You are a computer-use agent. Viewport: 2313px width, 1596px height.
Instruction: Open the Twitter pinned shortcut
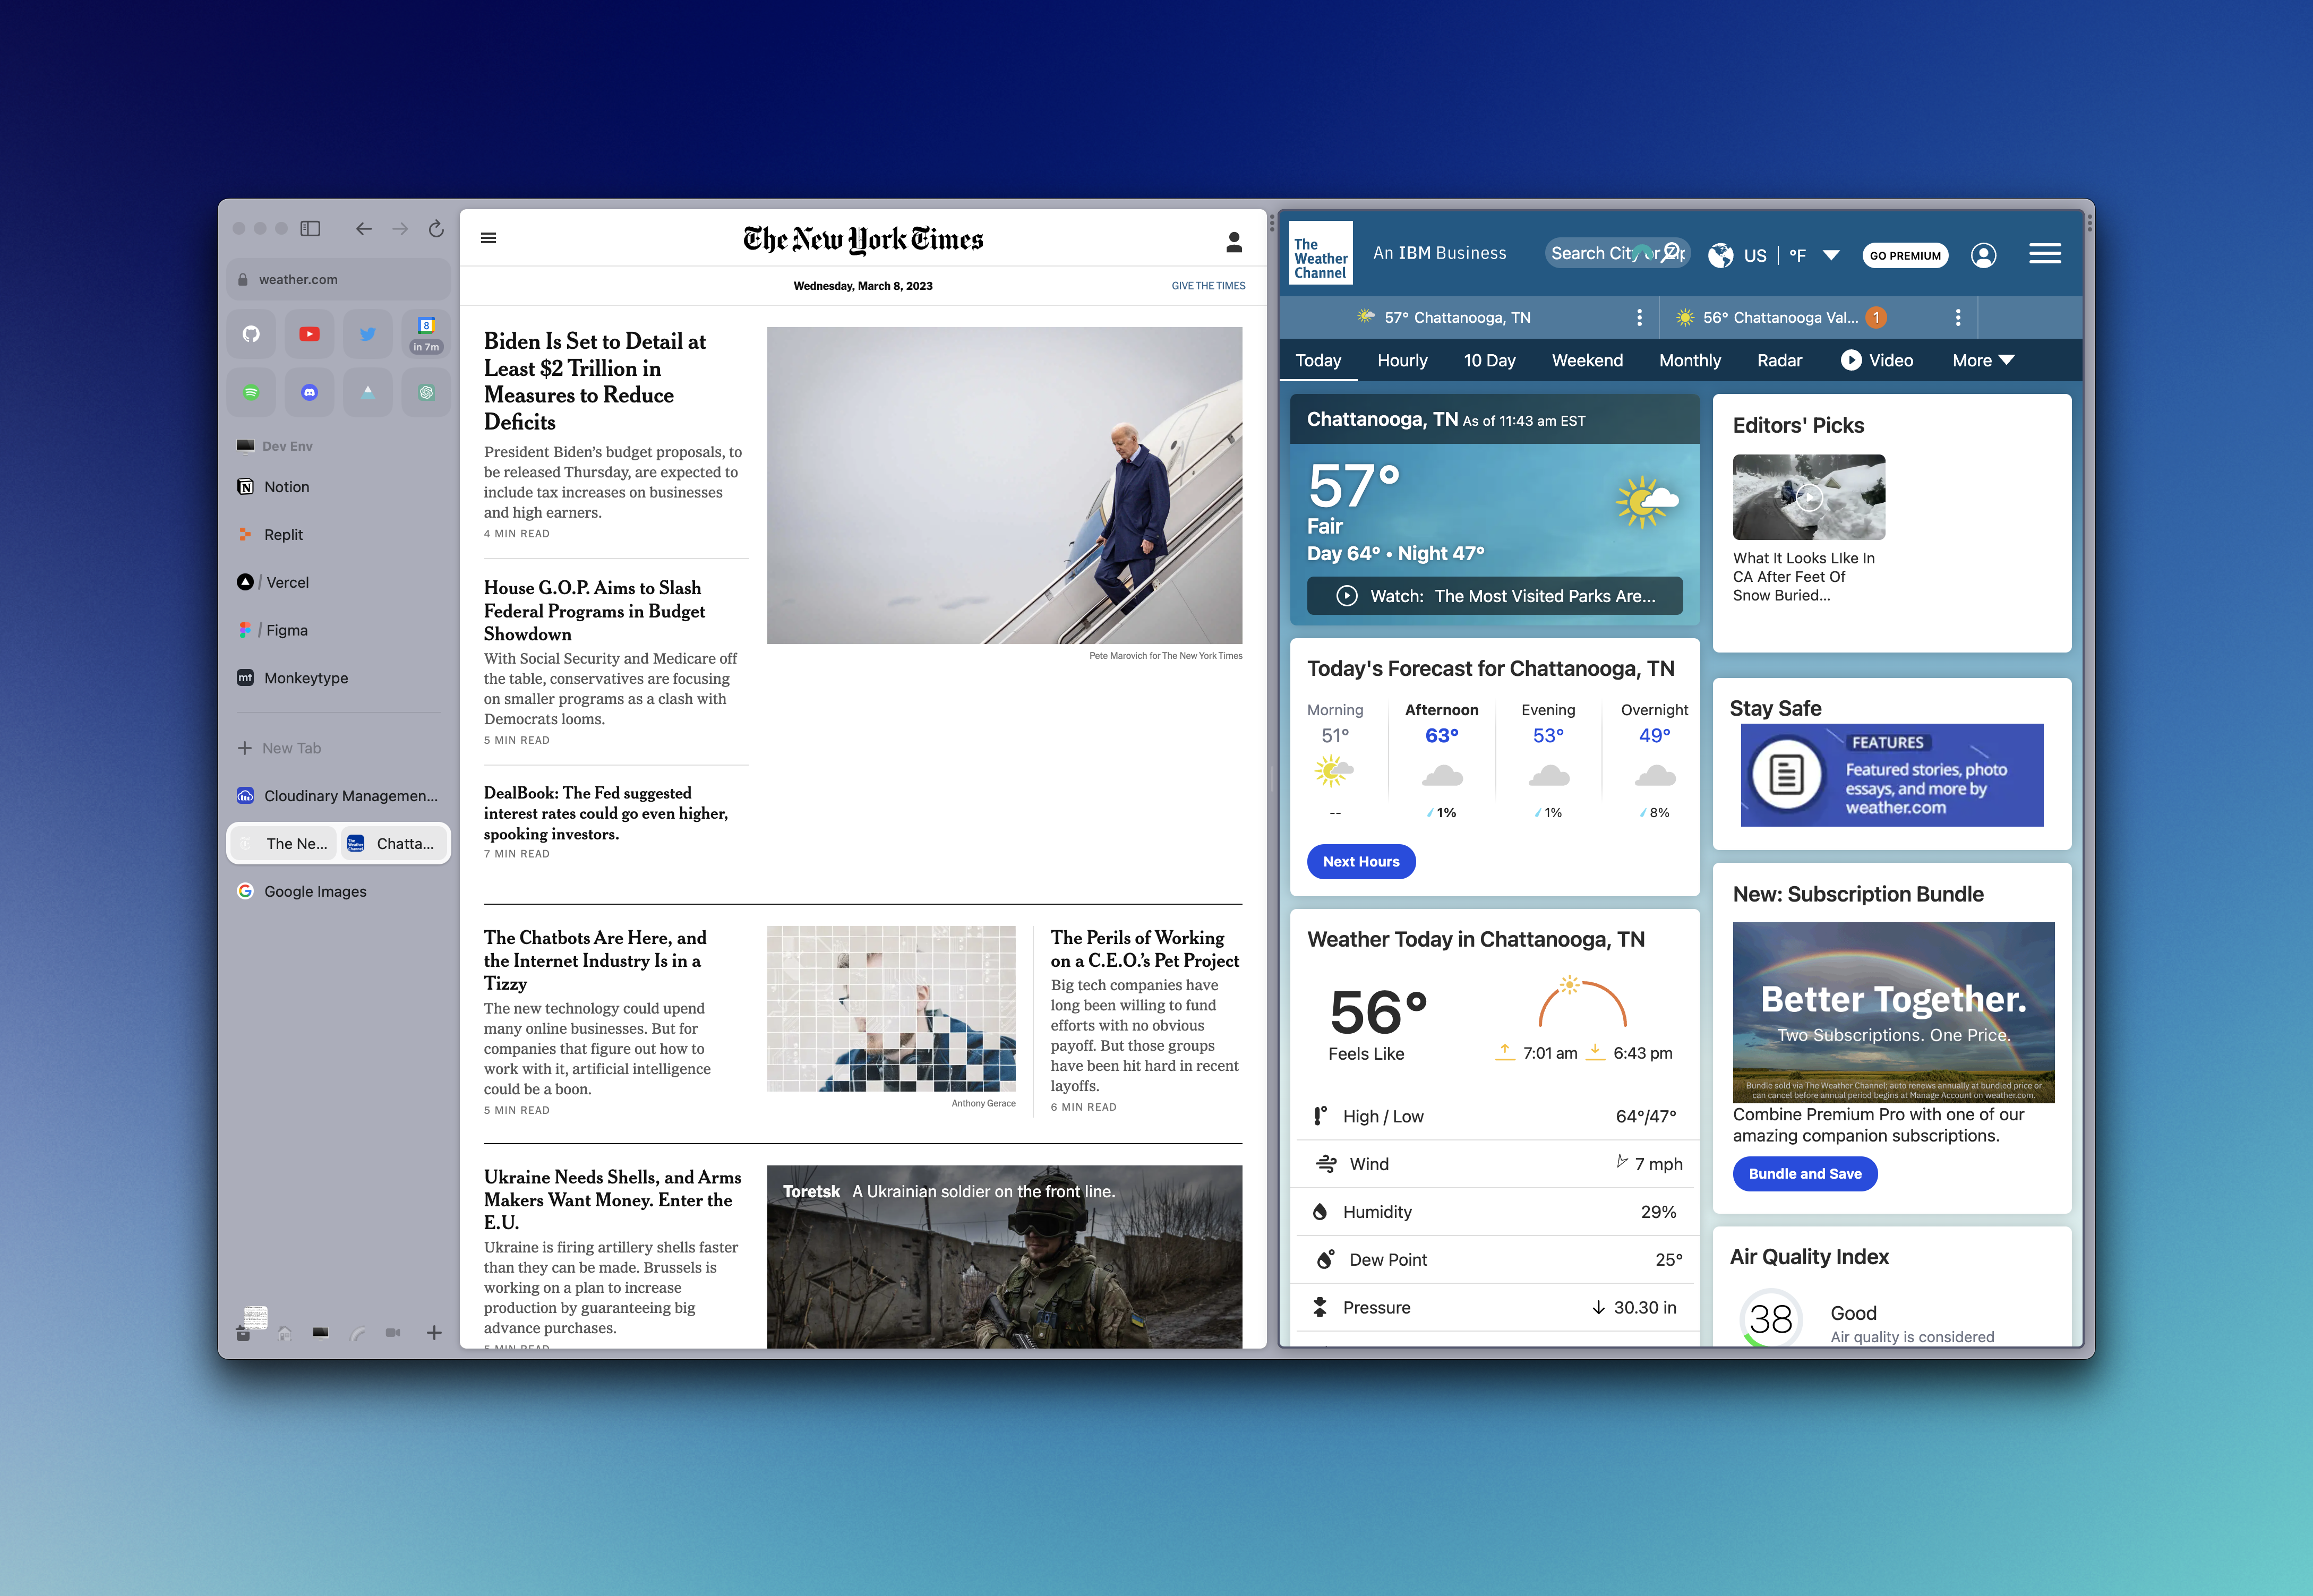click(x=368, y=334)
